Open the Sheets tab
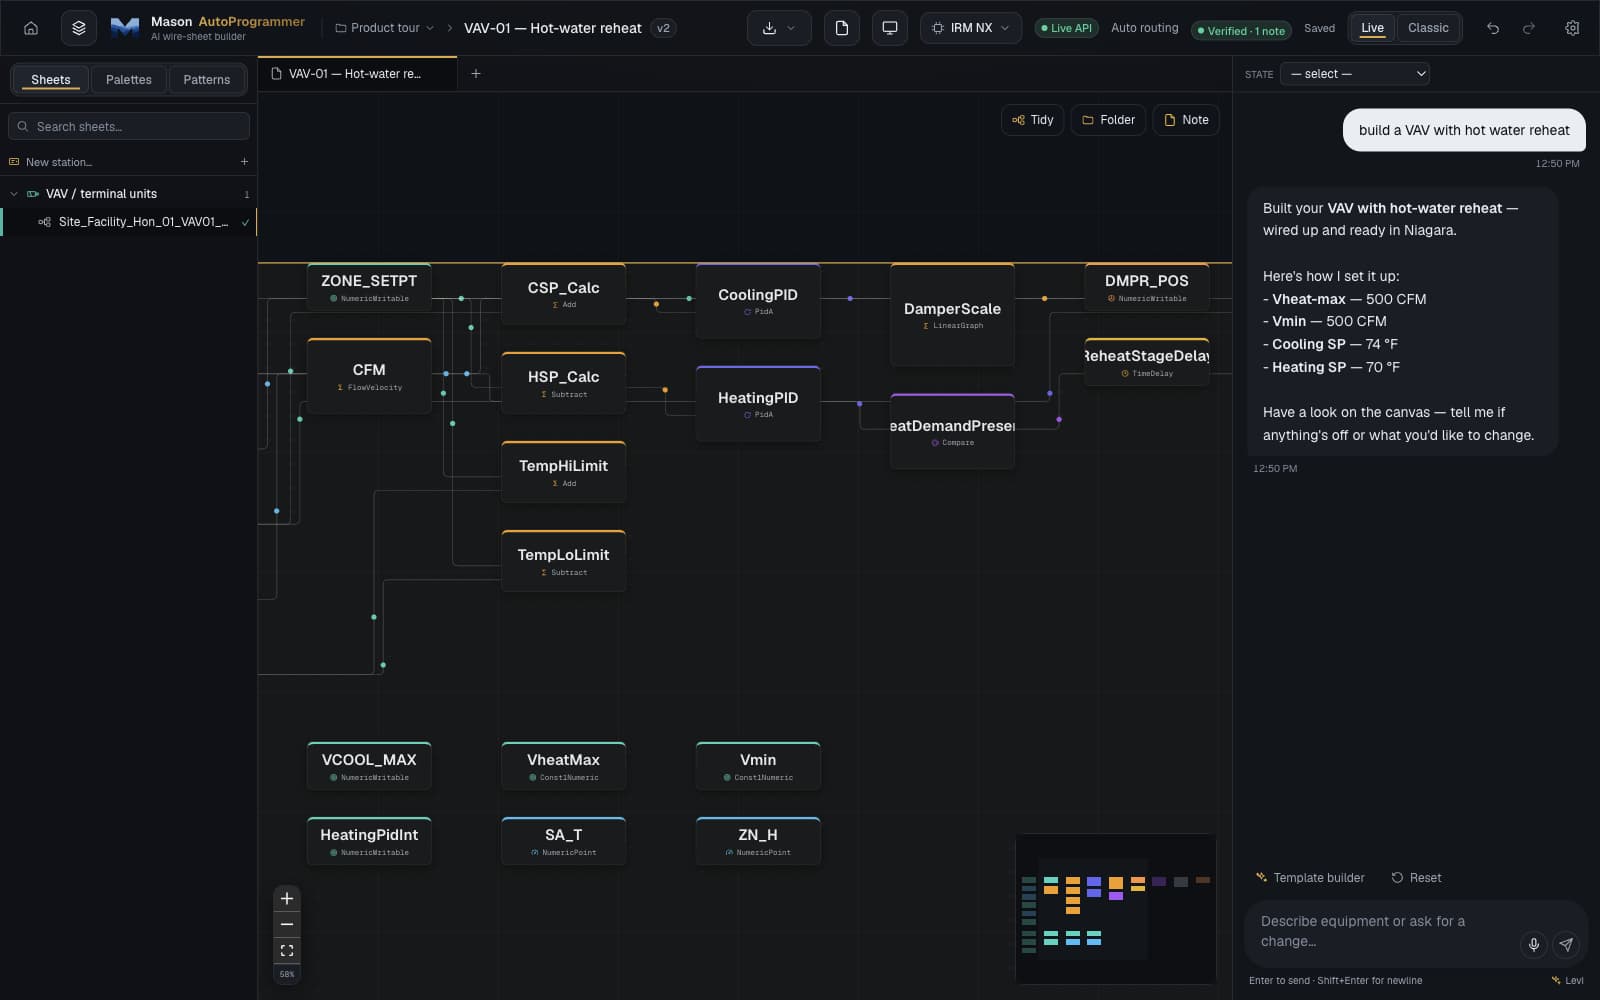The image size is (1600, 1000). tap(50, 80)
